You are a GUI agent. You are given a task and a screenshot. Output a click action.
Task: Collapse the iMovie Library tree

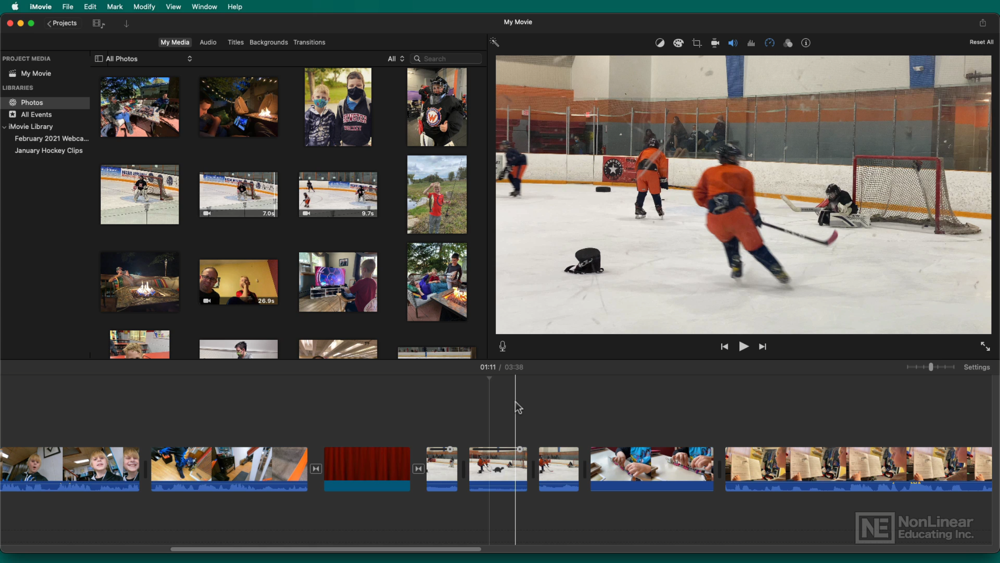click(x=4, y=127)
